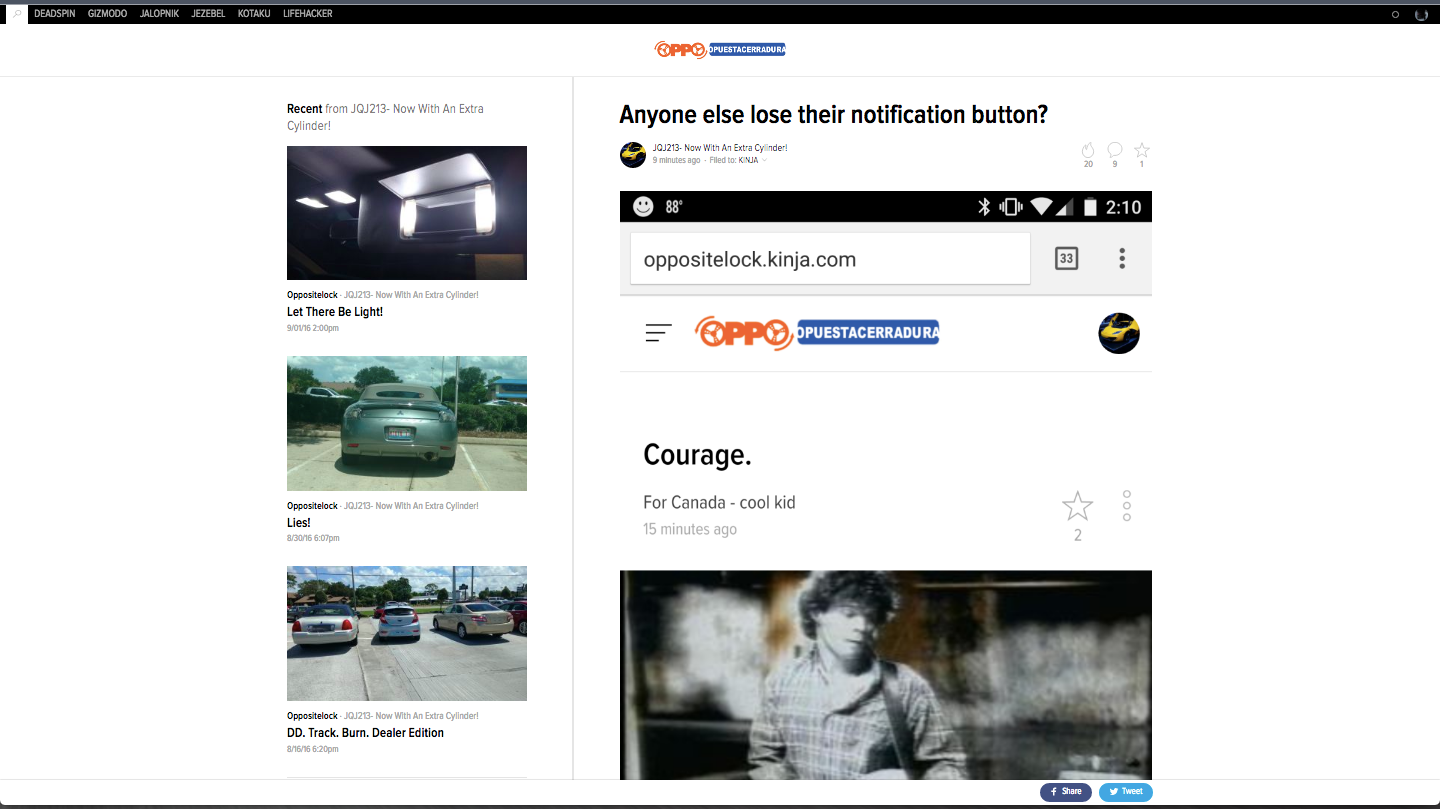Go to Kotaku in the top navigation
This screenshot has width=1440, height=809.
click(x=254, y=14)
